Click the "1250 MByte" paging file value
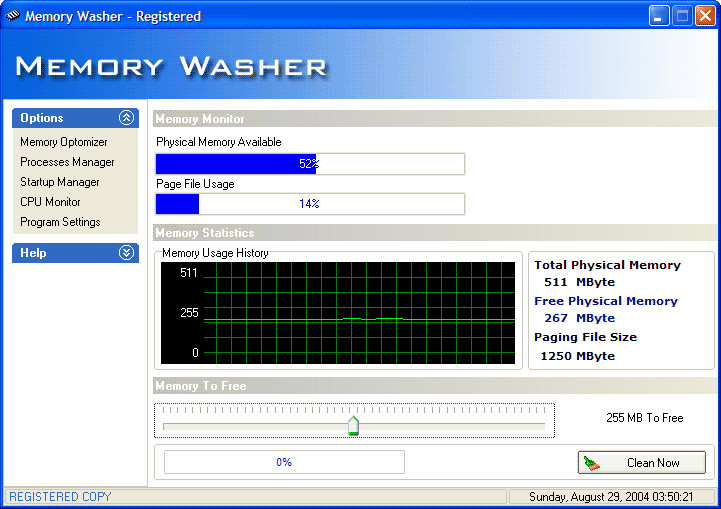 (x=578, y=356)
